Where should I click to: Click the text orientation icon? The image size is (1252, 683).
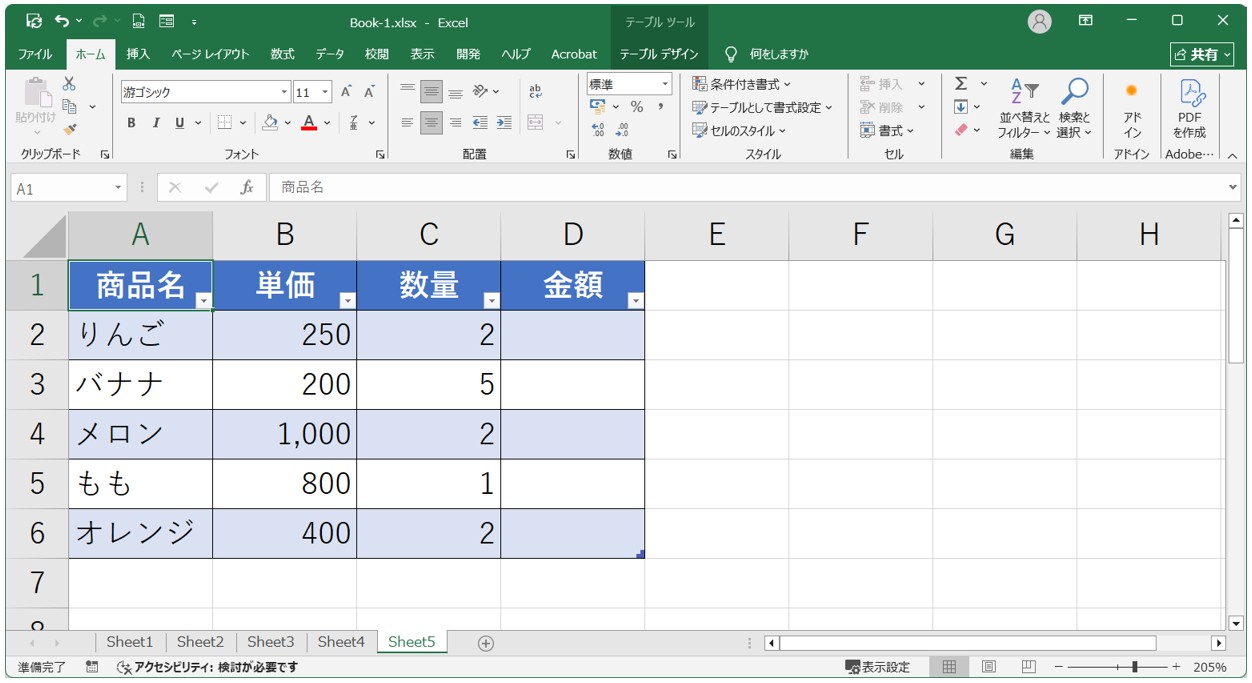(x=481, y=92)
